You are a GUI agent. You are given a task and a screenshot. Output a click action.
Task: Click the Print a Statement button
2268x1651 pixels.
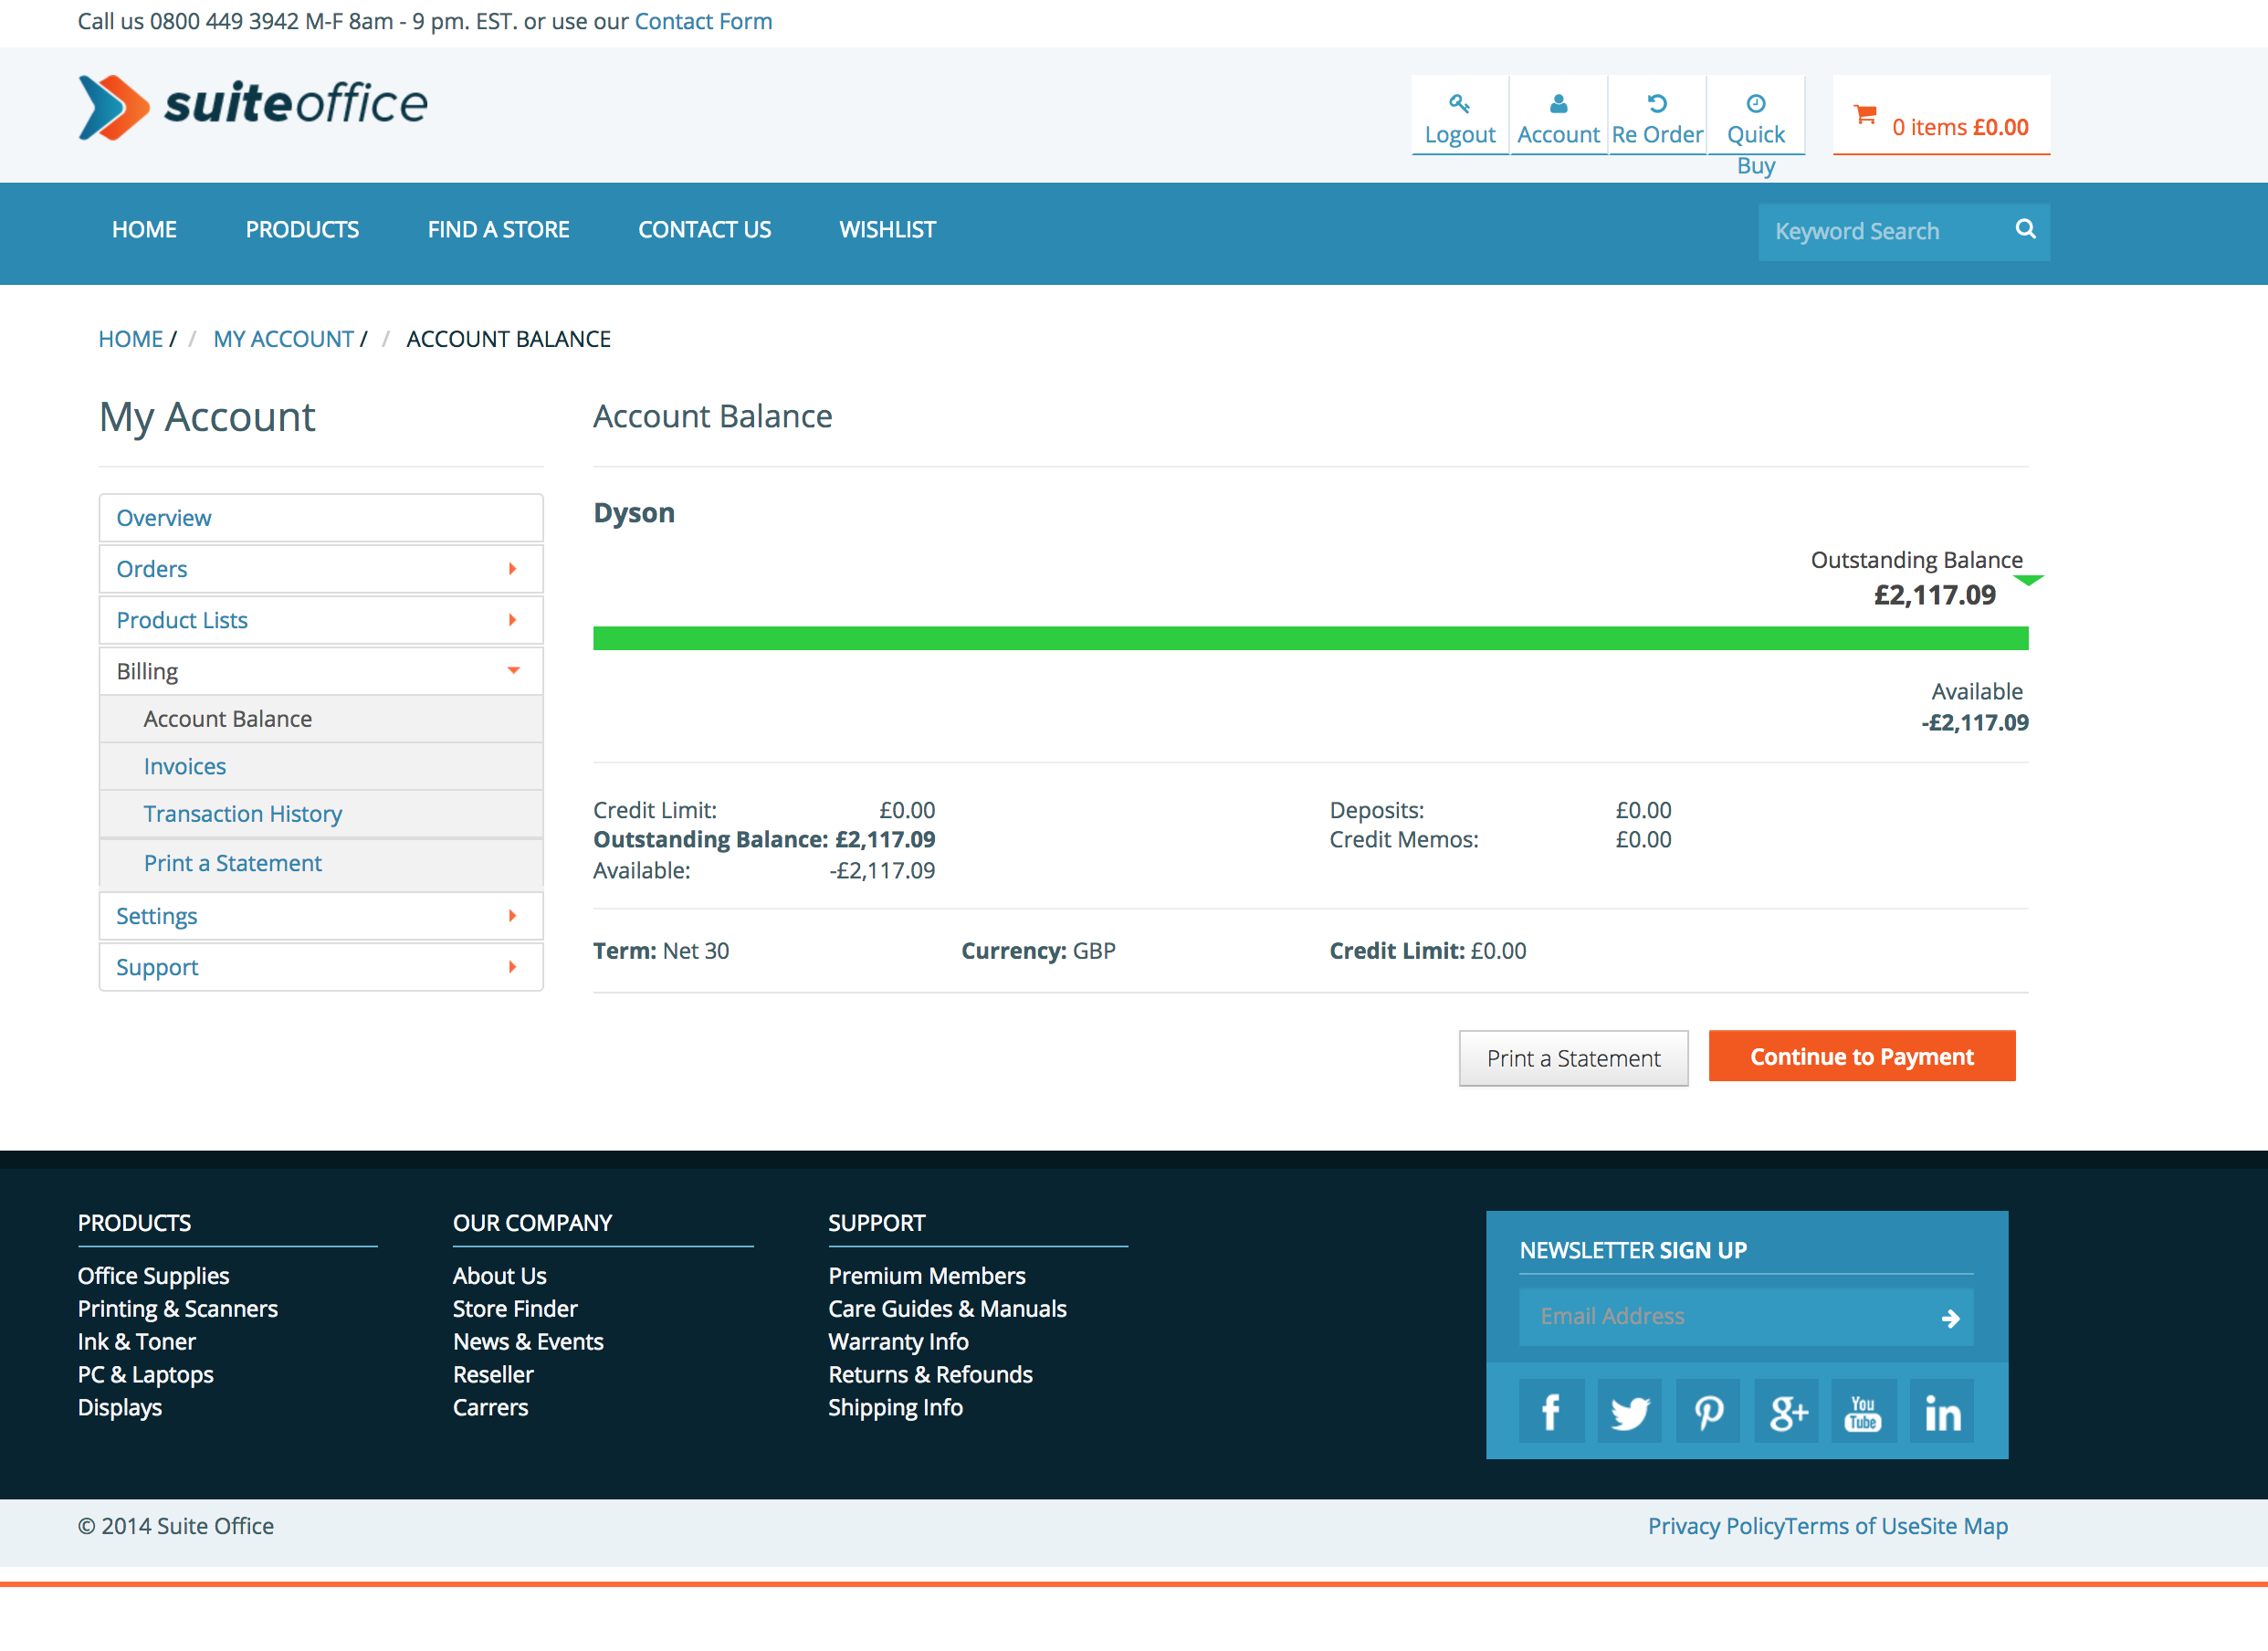click(1572, 1058)
